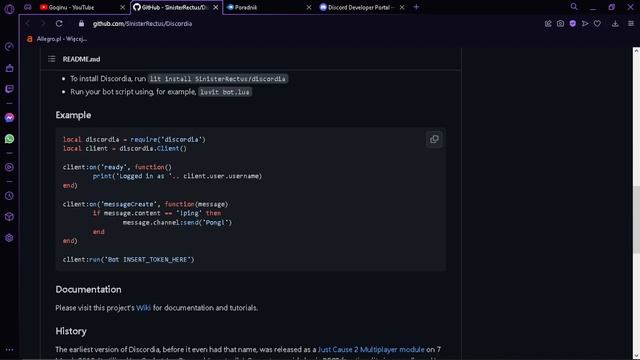This screenshot has height=360, width=640.
Task: Open the shopping bag sidebar icon
Action: (9, 68)
